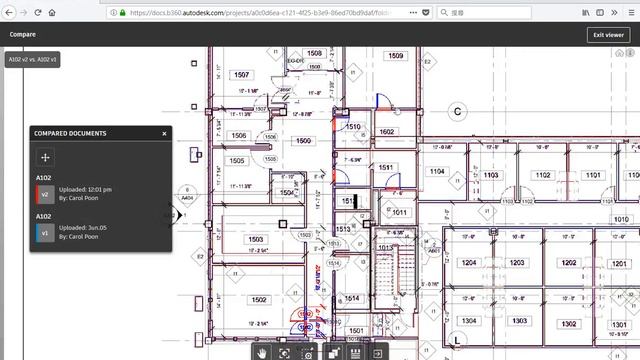Toggle v1 document visibility swatch
Screen dimensions: 640x360
45,233
